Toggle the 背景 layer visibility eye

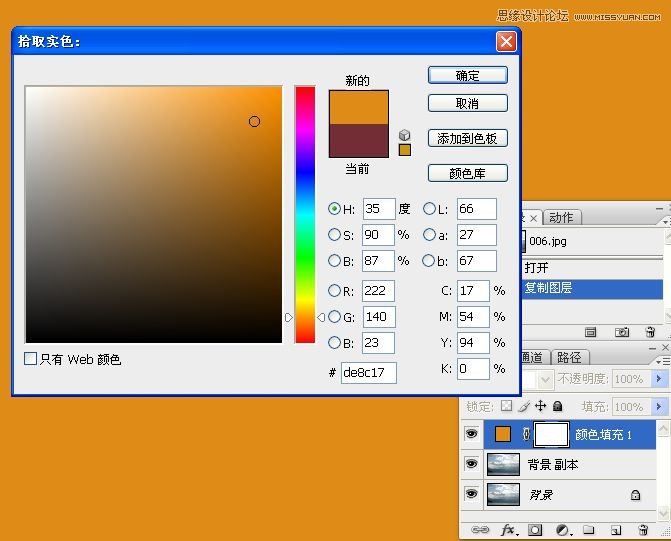tap(472, 494)
